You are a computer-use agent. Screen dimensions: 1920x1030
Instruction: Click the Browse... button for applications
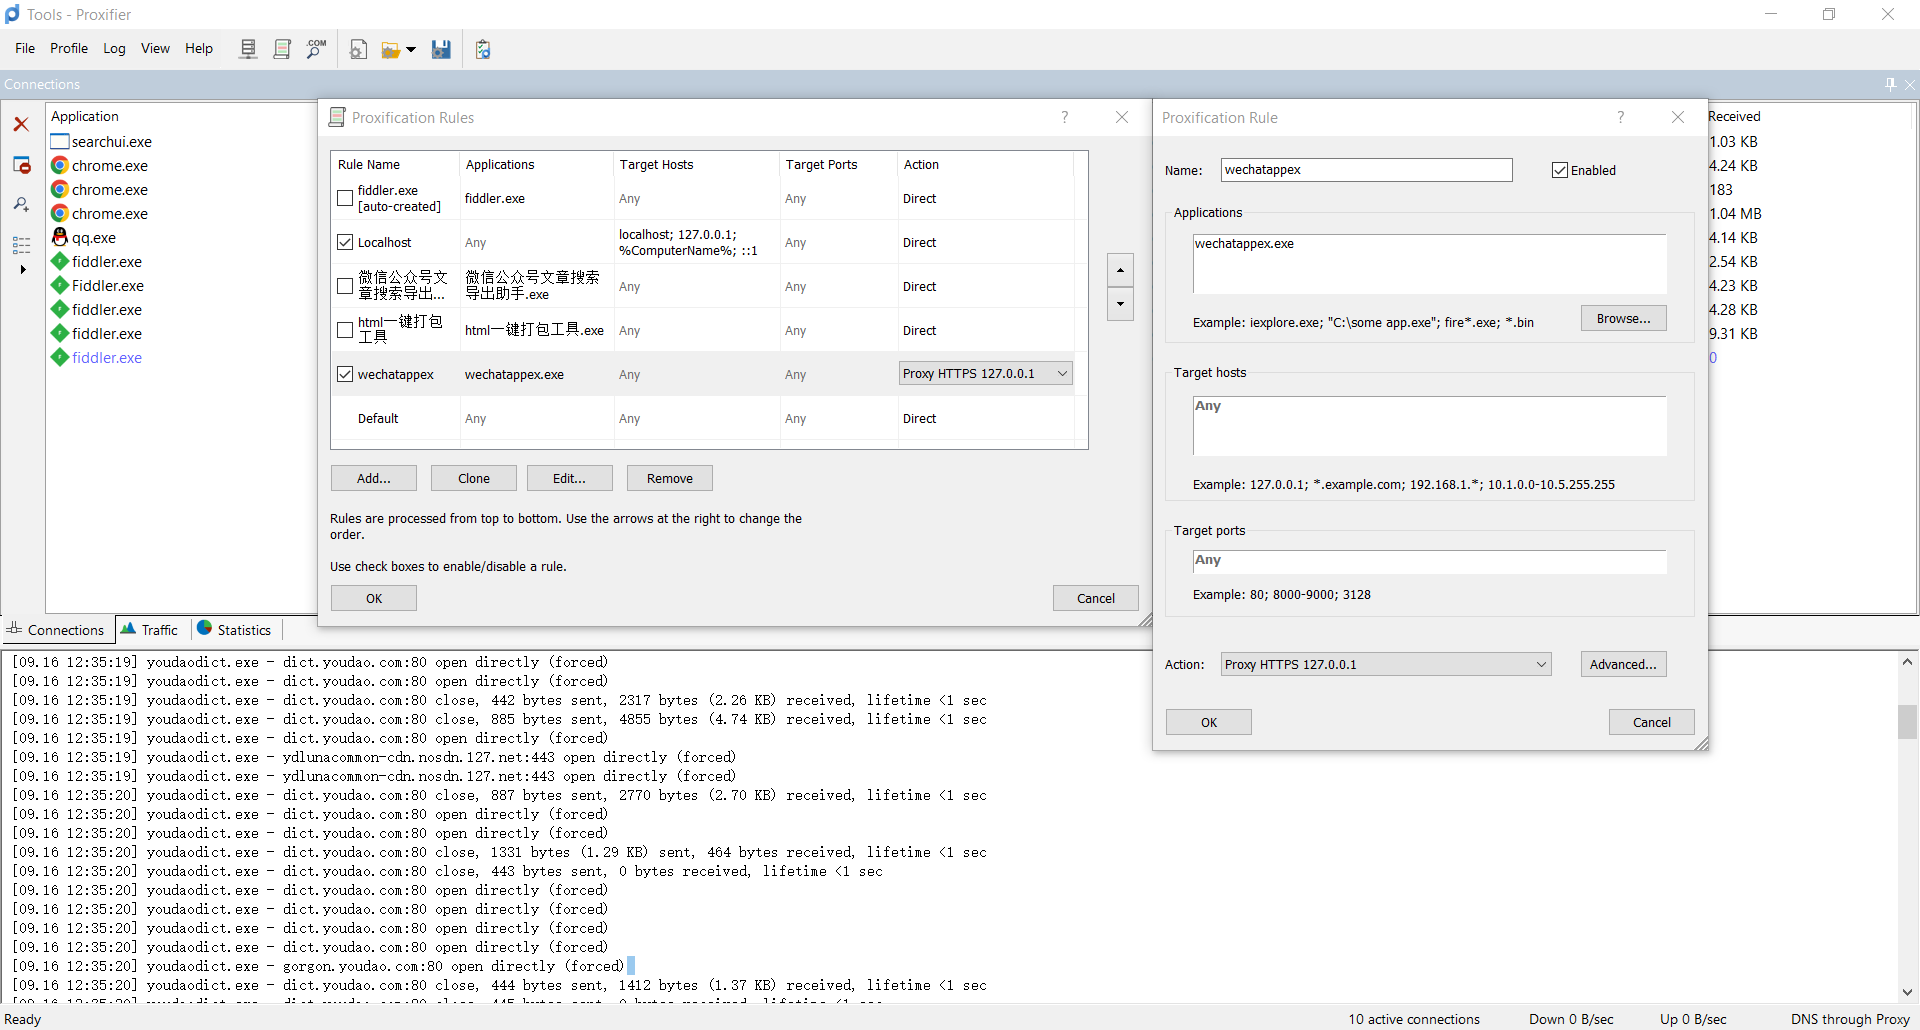coord(1622,319)
